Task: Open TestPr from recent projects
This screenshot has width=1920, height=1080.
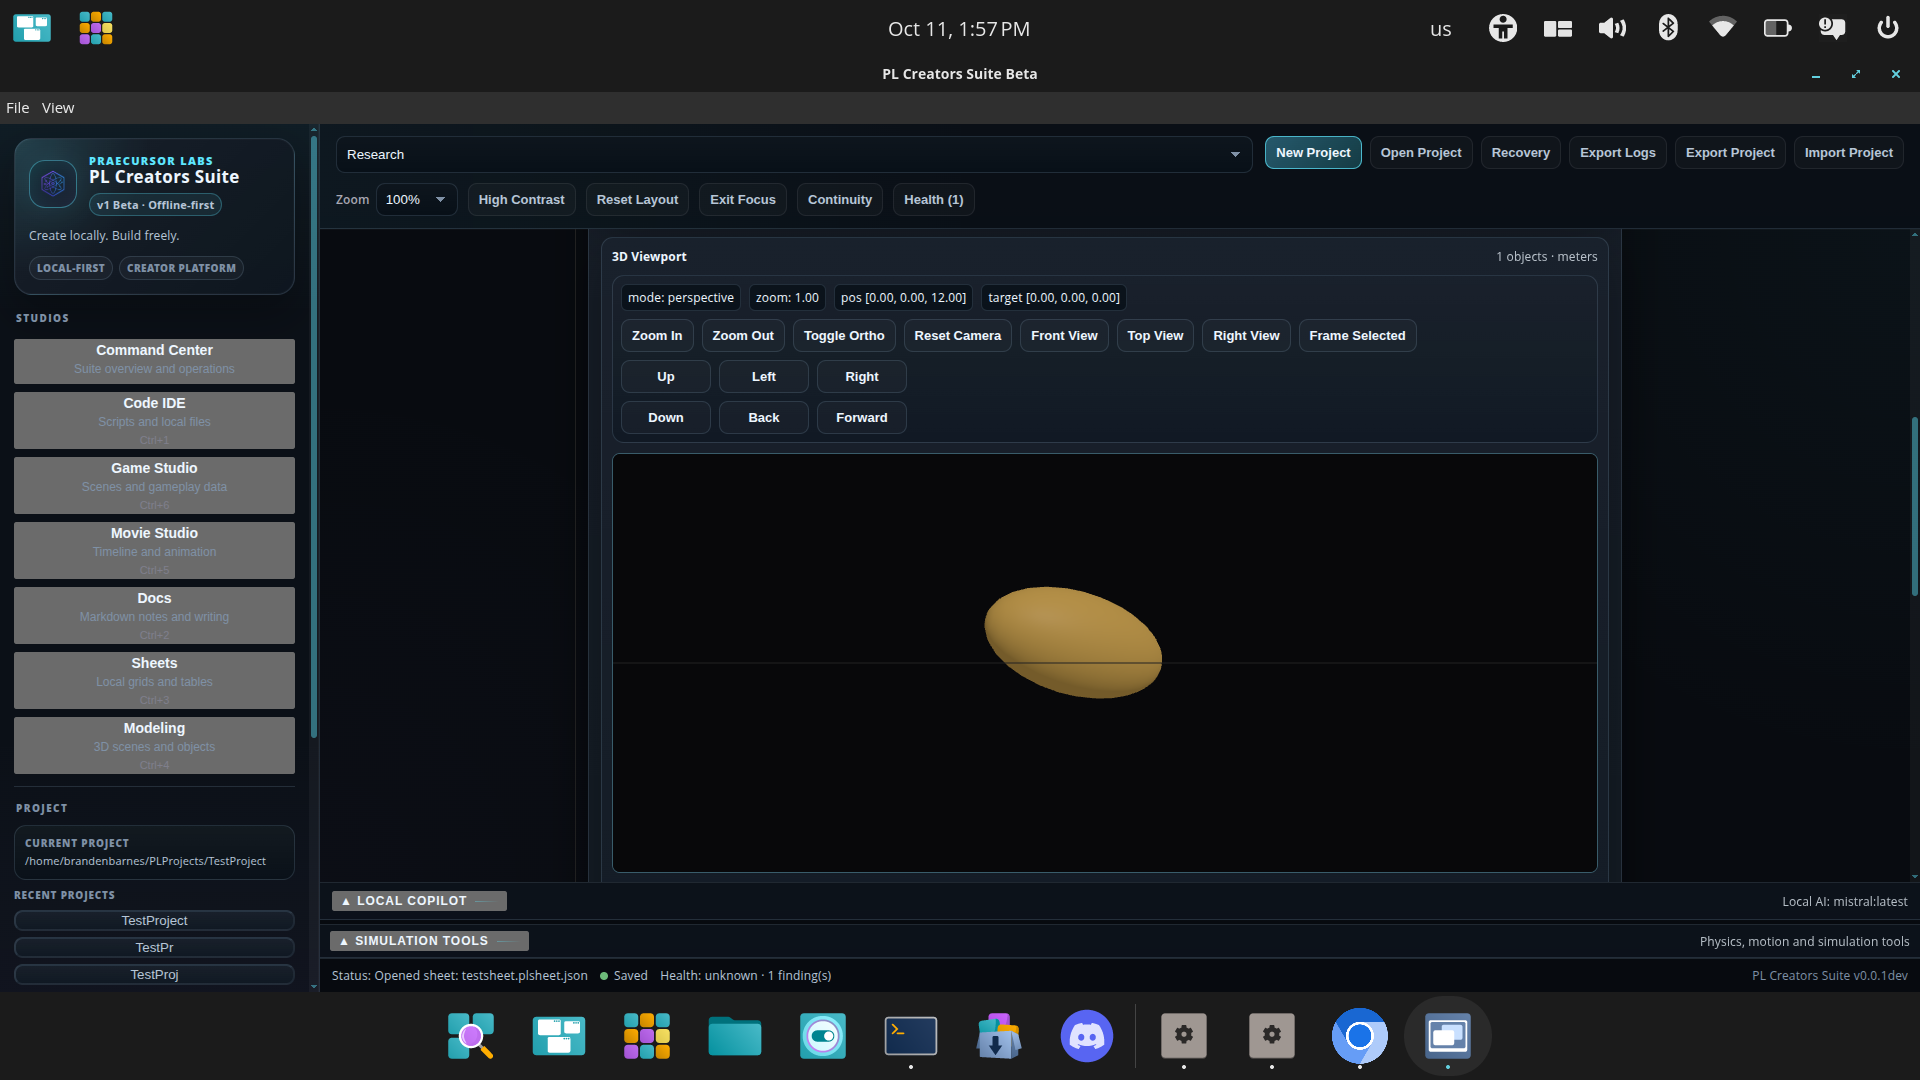Action: [154, 947]
